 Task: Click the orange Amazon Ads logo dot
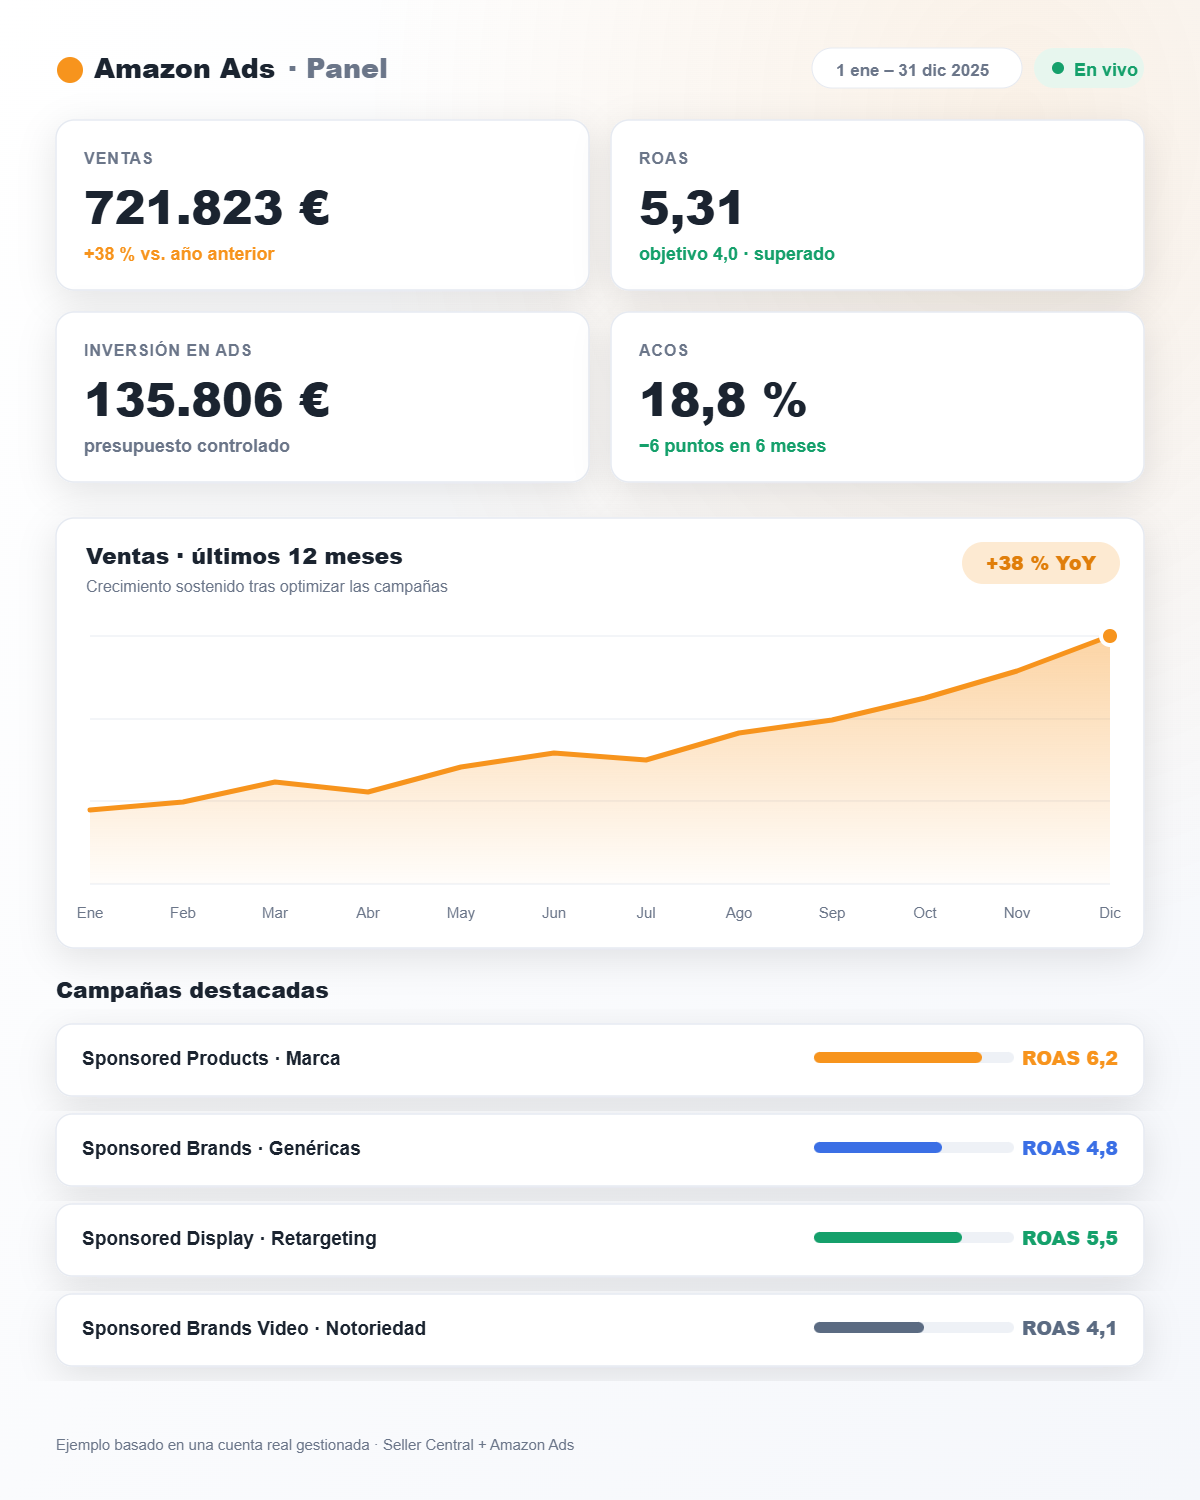[x=70, y=70]
